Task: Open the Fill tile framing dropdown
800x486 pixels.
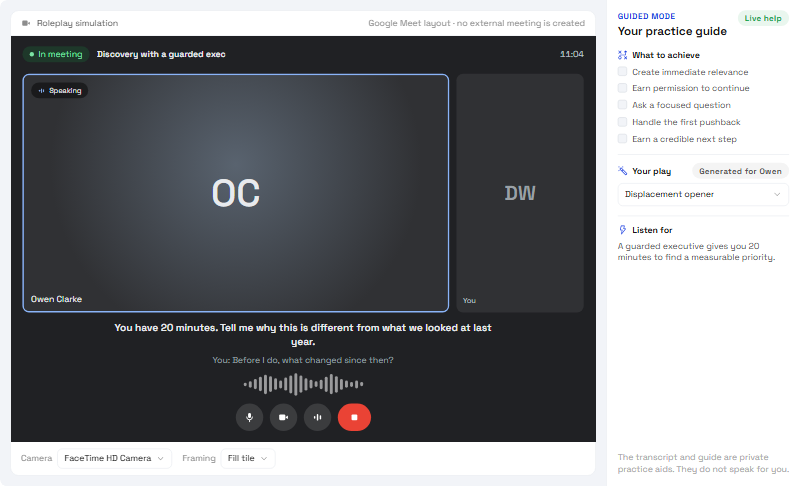Action: pos(248,458)
